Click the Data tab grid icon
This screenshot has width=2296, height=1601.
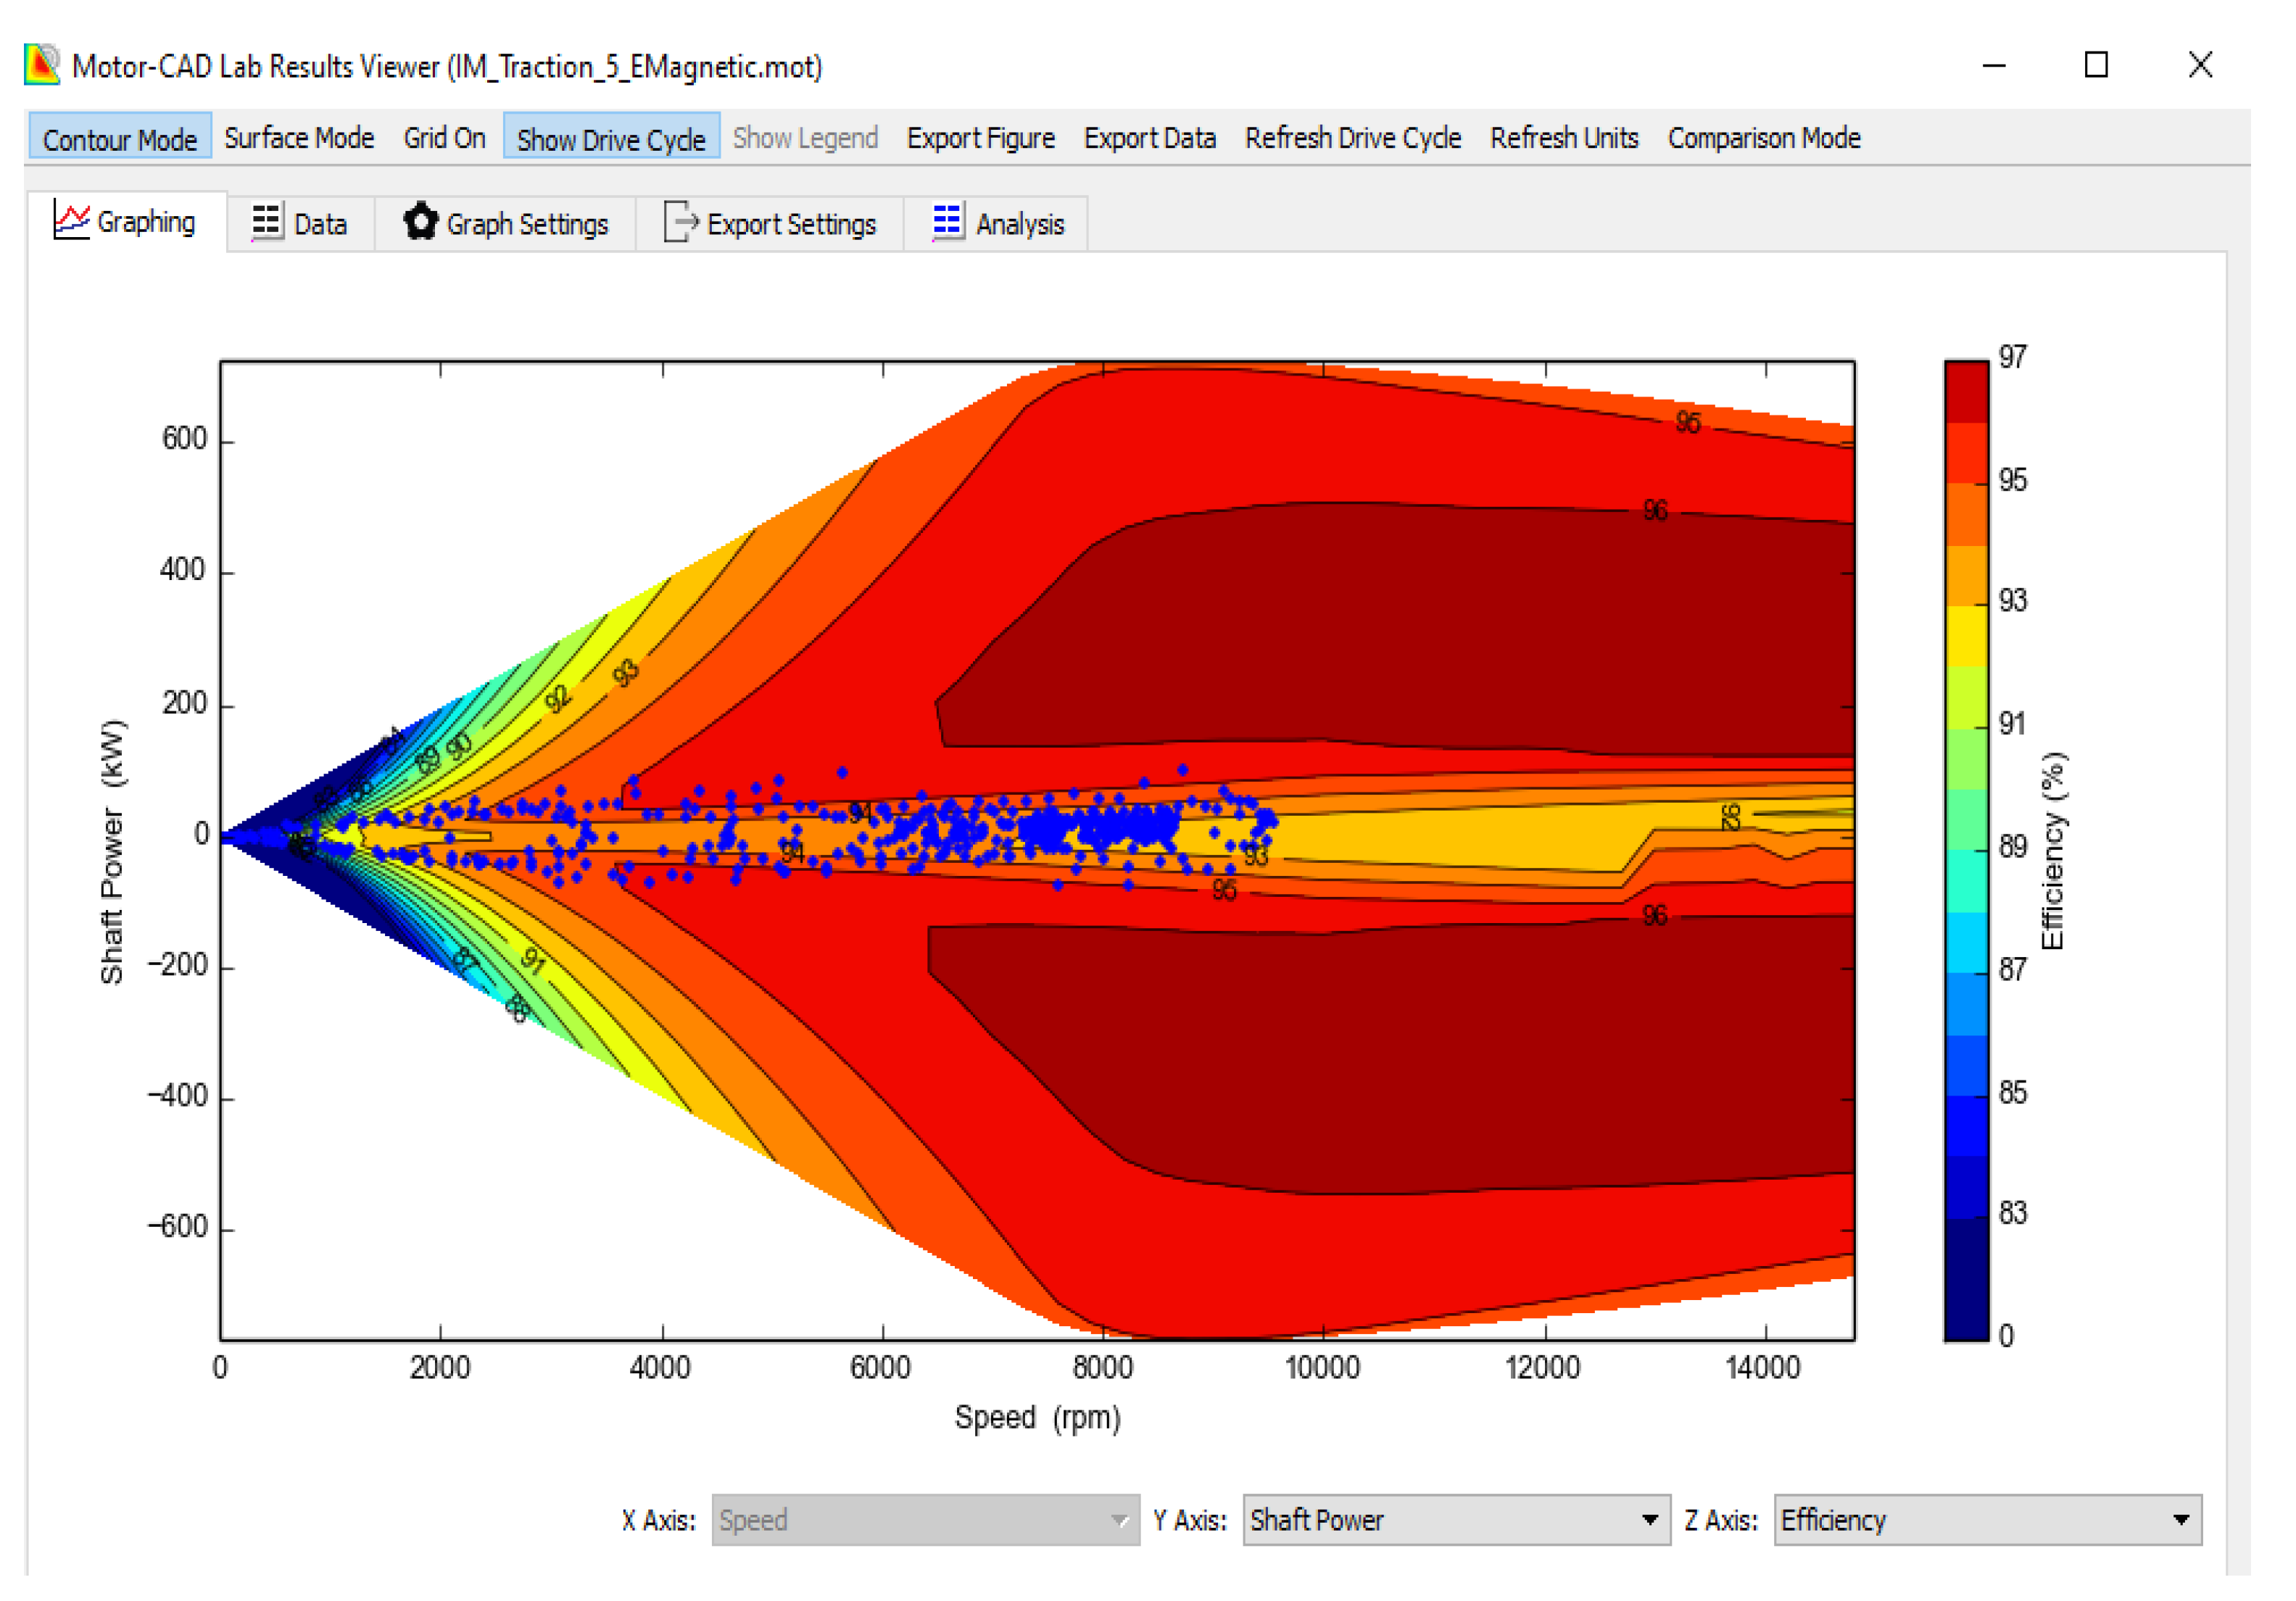pyautogui.click(x=266, y=222)
